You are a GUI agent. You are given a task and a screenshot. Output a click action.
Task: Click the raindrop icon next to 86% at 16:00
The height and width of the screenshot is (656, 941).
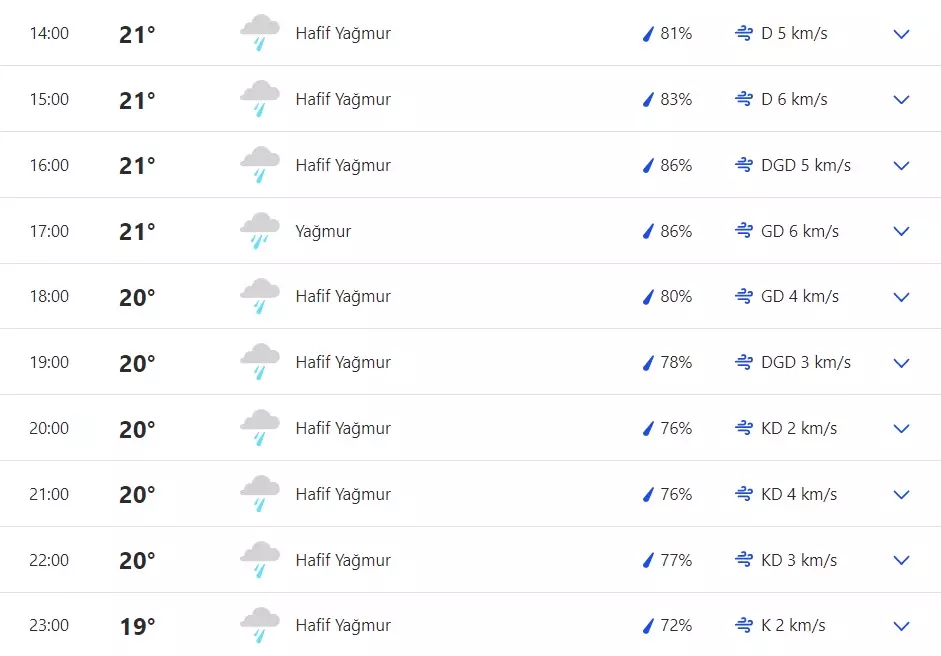click(x=648, y=165)
